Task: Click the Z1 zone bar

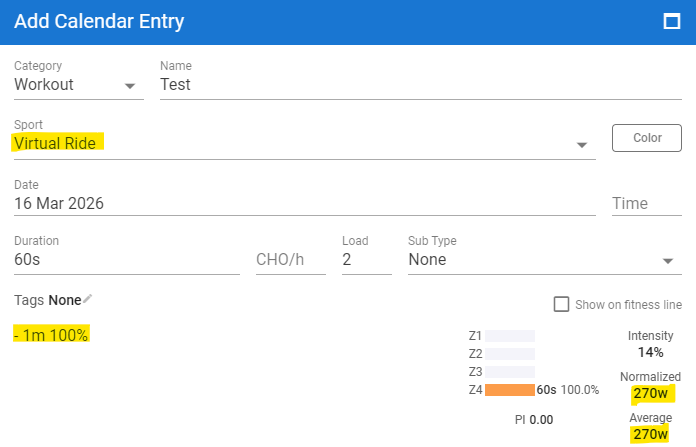Action: tap(510, 336)
